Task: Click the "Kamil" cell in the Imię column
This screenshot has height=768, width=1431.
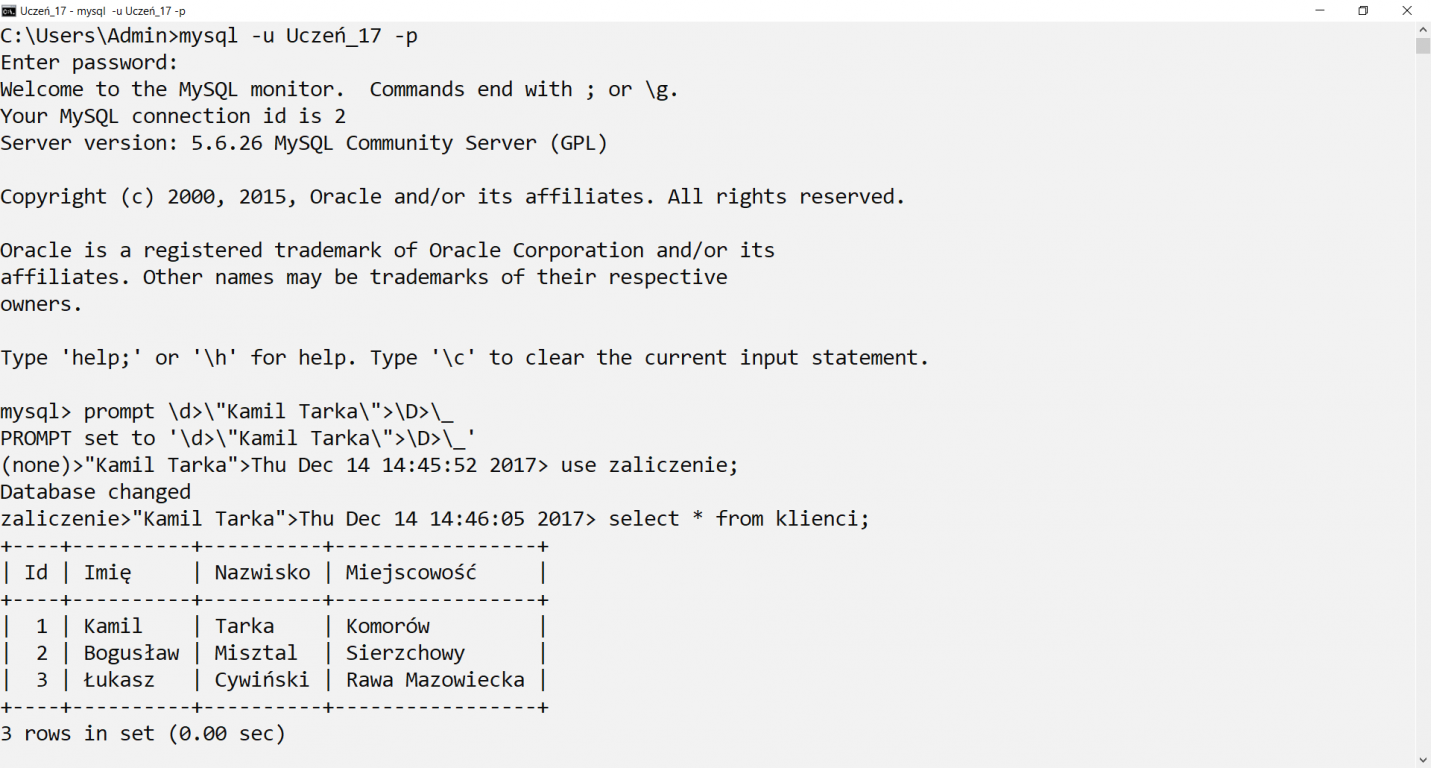Action: click(113, 626)
